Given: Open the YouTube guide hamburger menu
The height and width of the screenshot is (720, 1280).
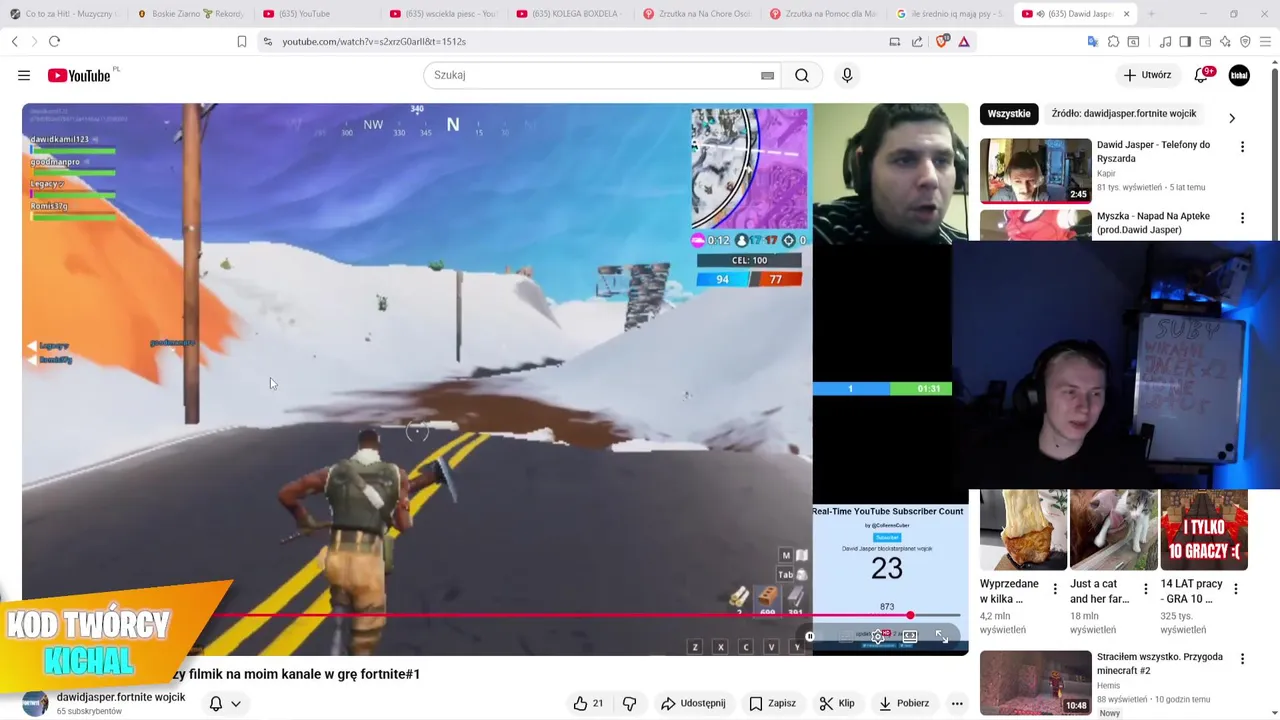Looking at the screenshot, I should click(24, 75).
